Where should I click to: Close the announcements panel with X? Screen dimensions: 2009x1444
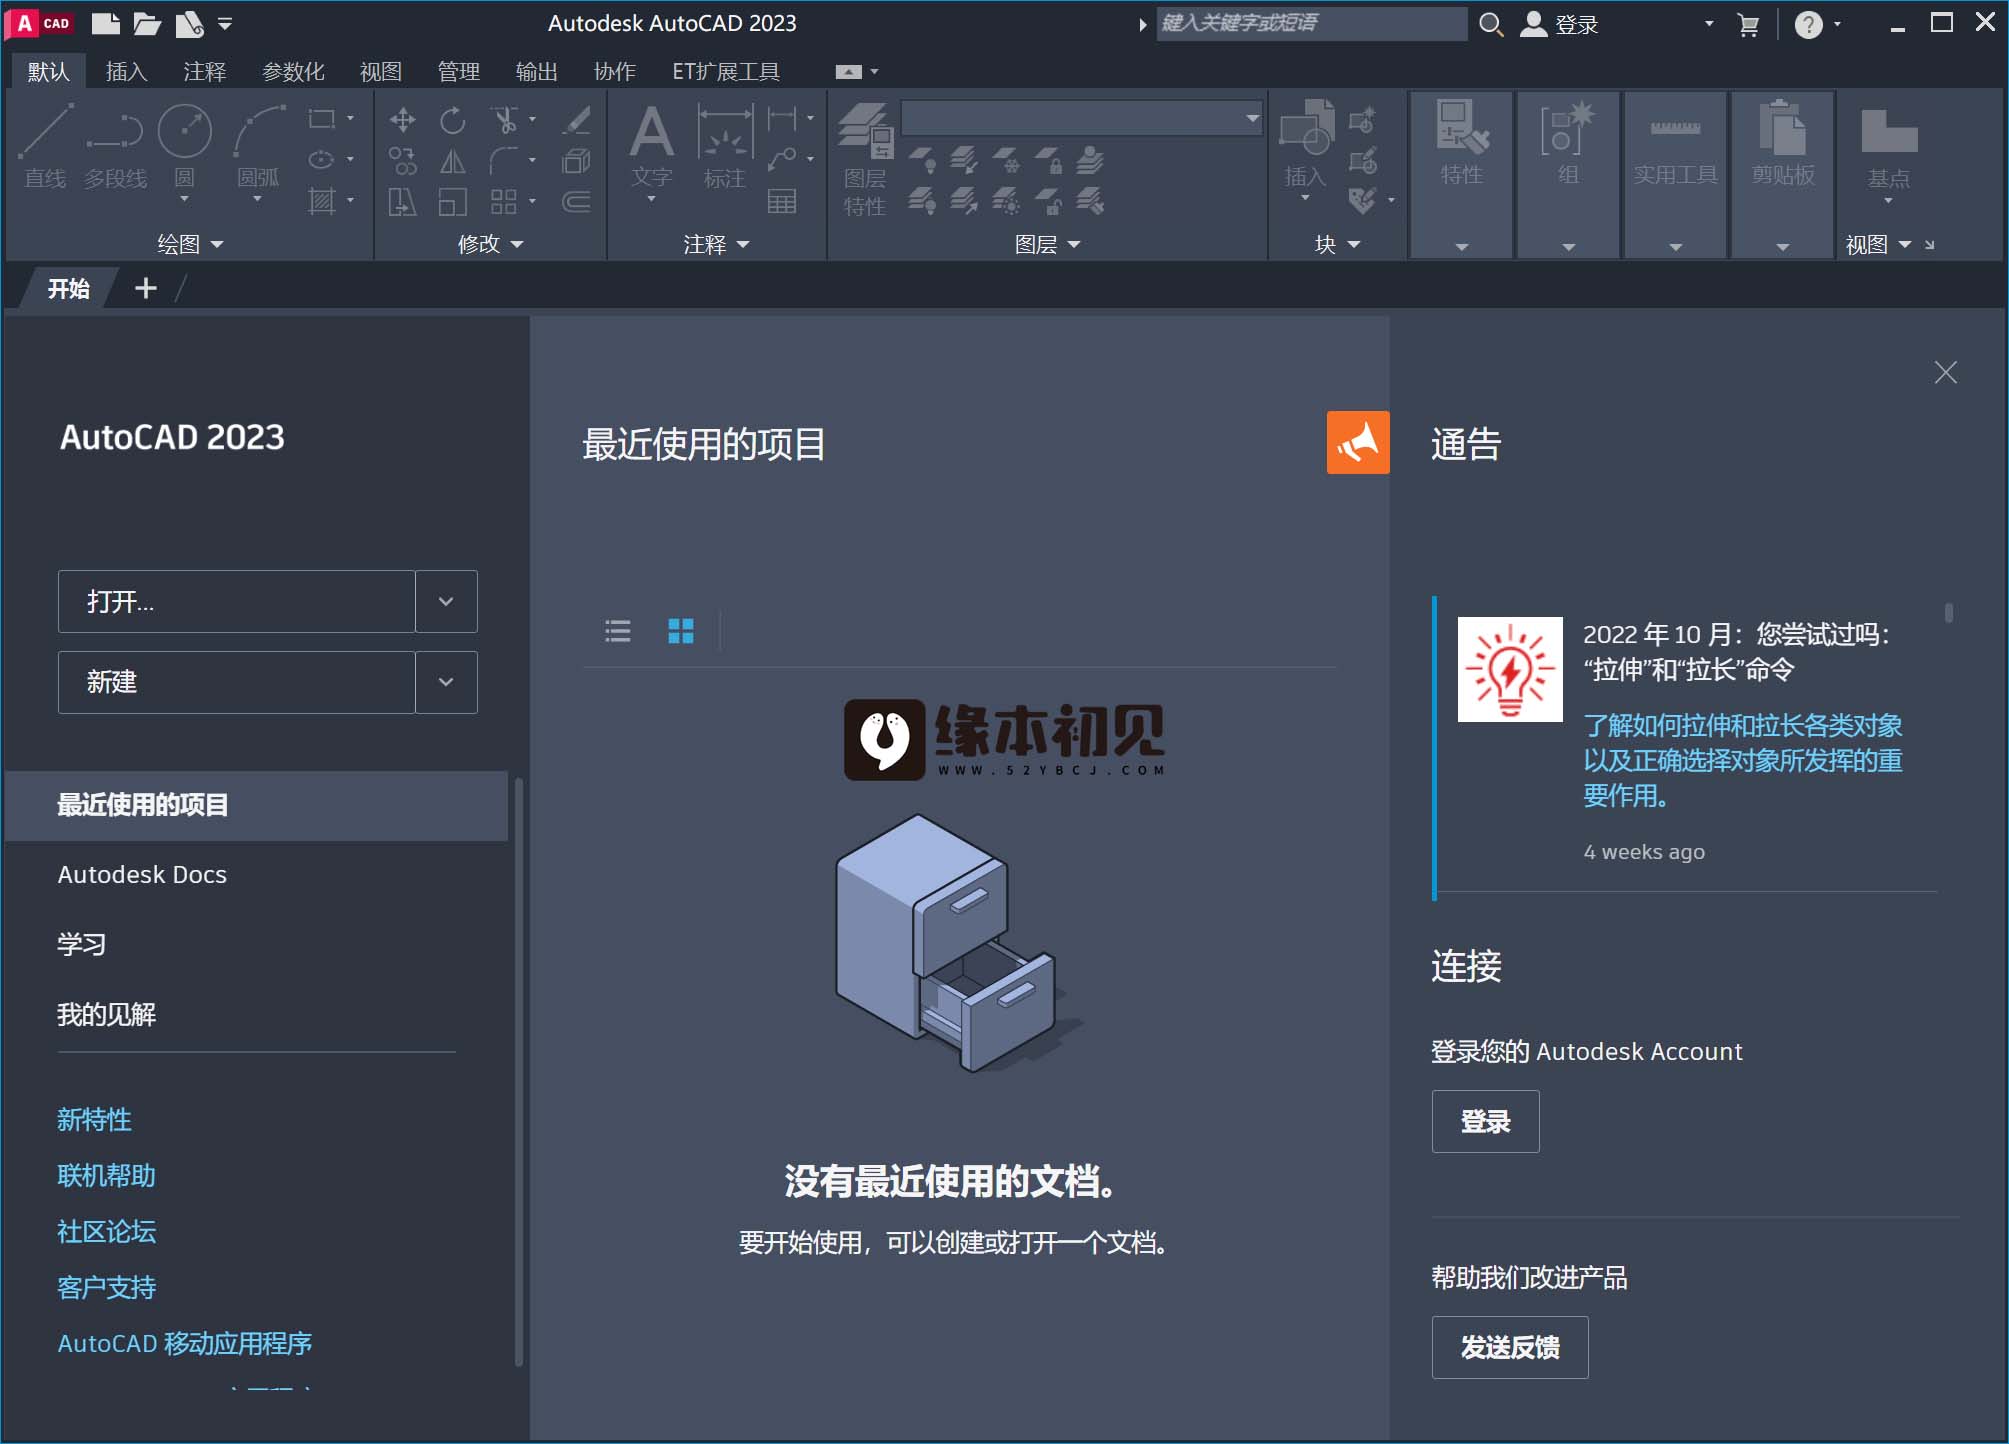1945,372
